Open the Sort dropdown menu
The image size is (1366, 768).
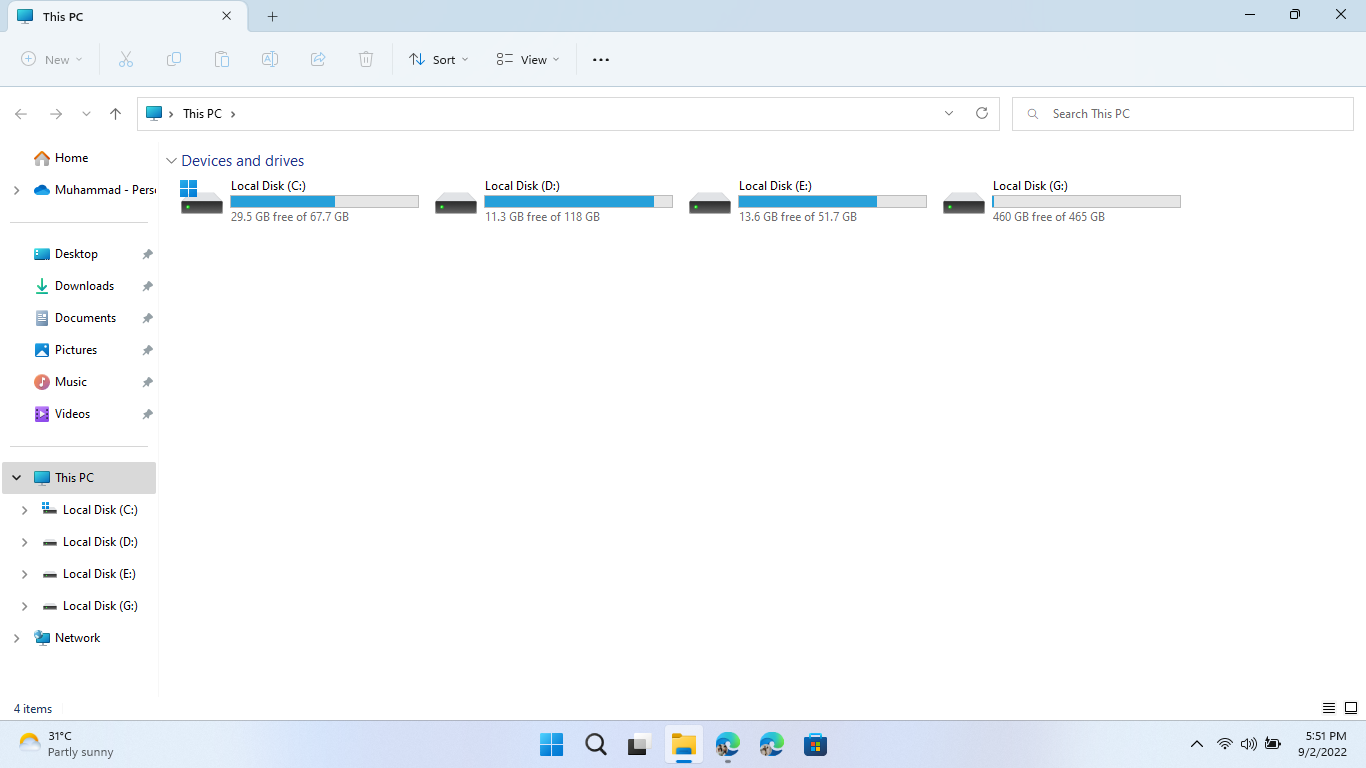point(438,59)
